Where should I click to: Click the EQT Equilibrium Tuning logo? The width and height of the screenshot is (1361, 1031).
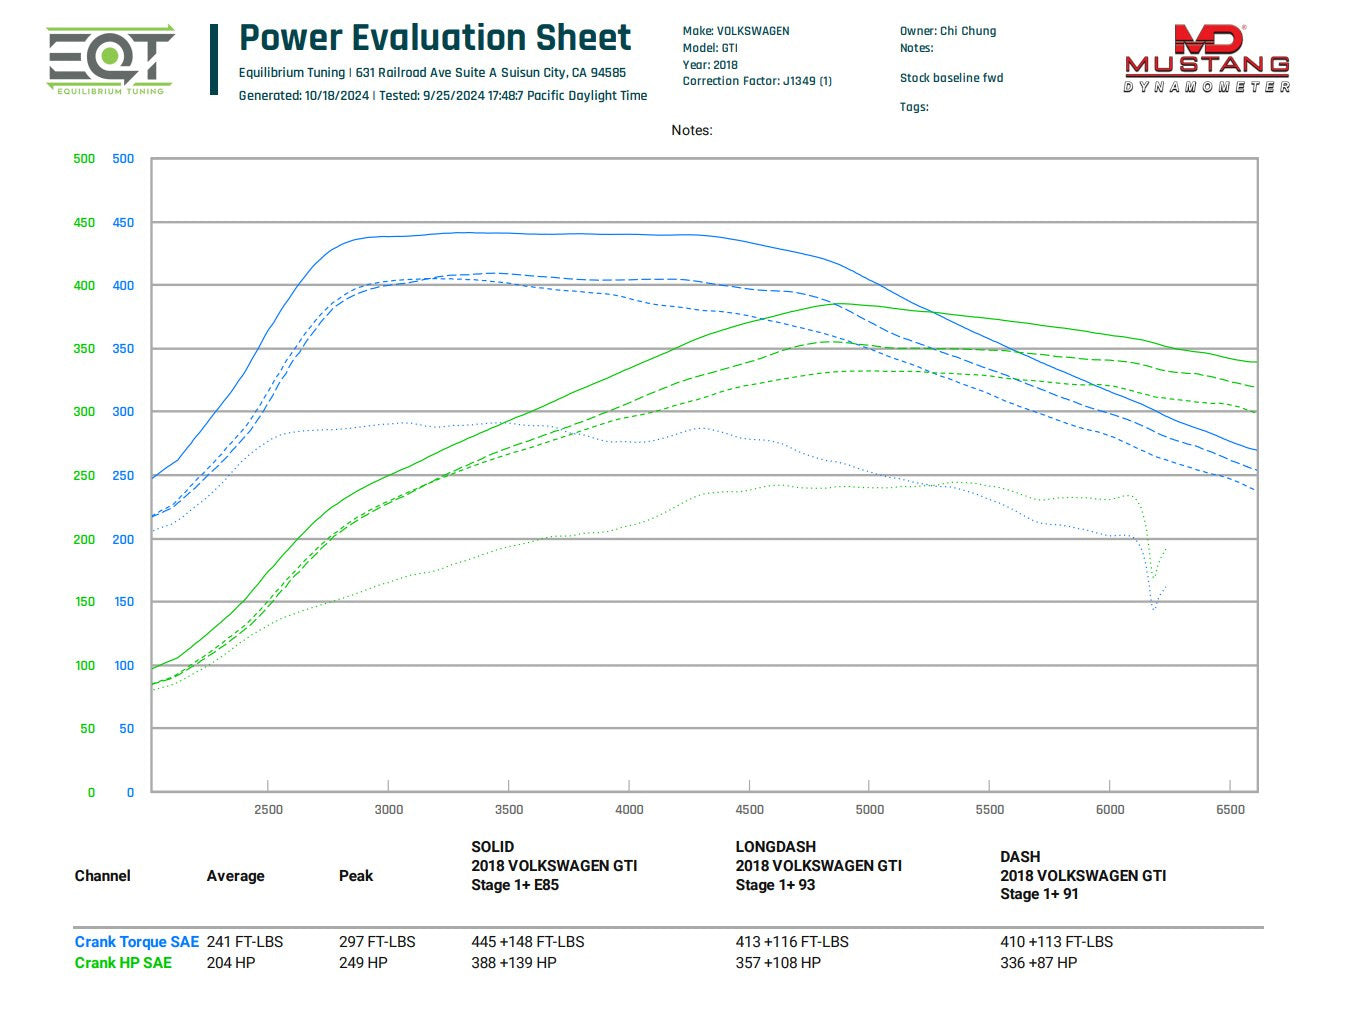click(x=111, y=62)
